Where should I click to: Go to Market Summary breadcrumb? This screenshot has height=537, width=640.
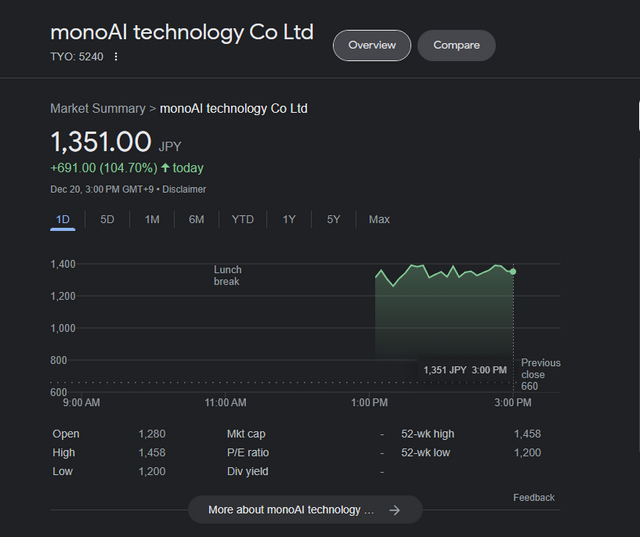(x=98, y=109)
